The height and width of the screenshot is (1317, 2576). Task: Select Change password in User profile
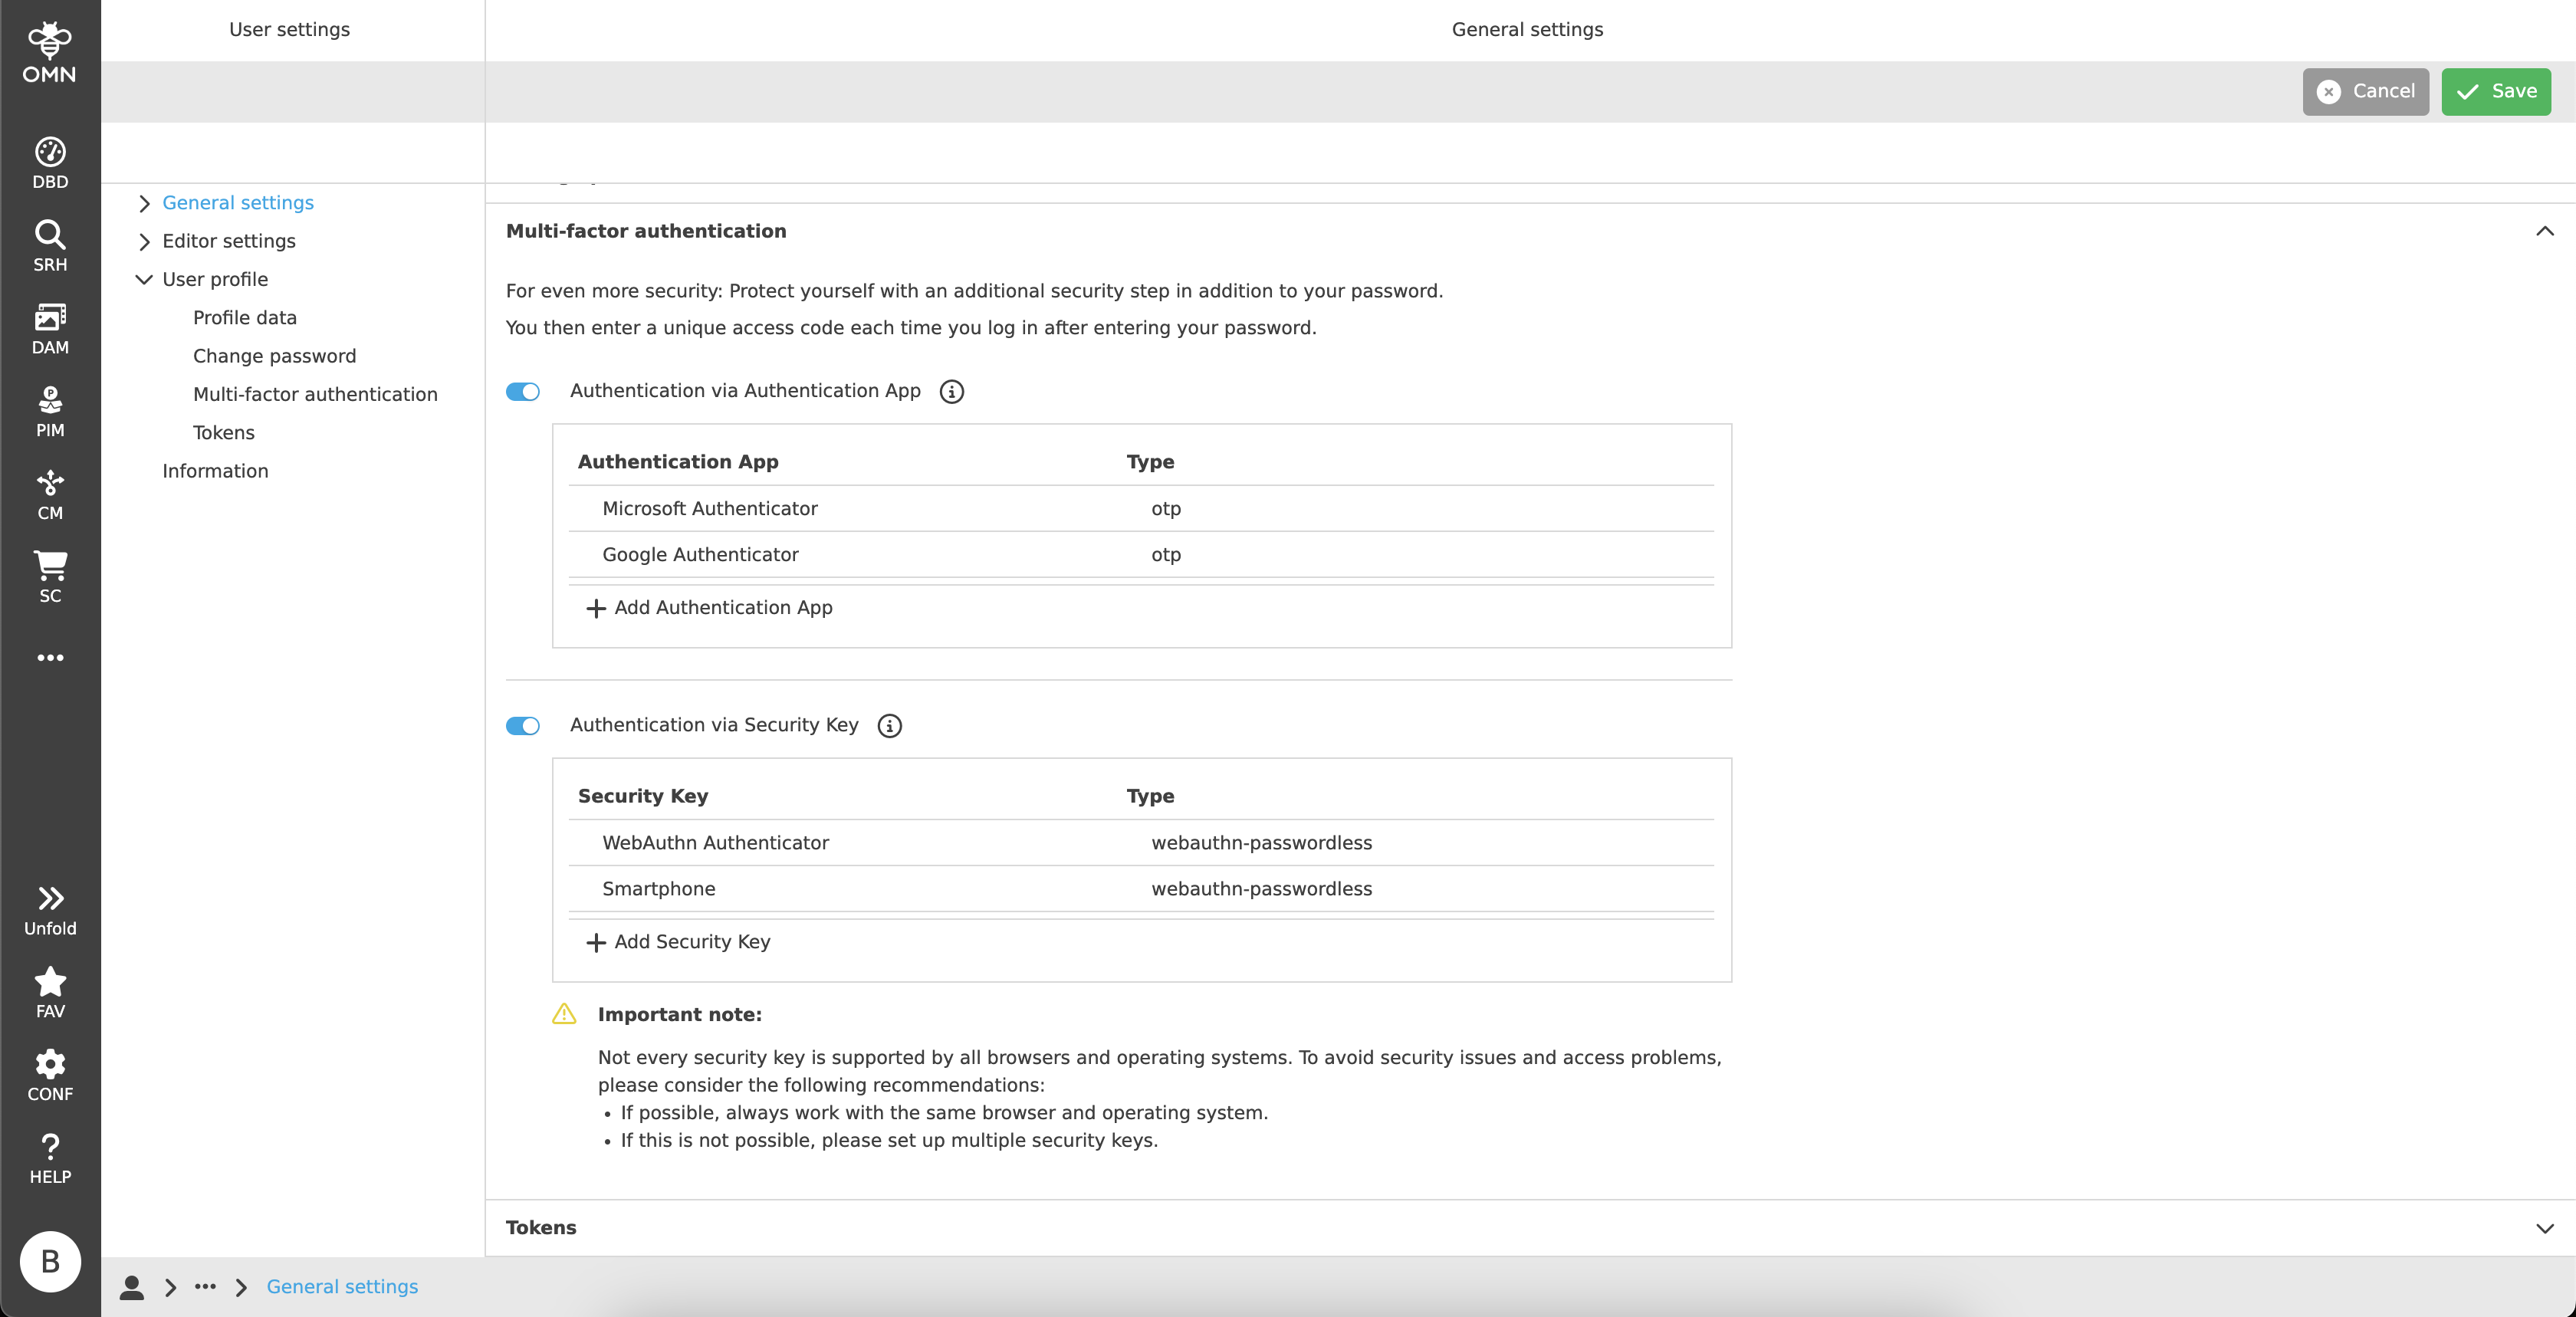click(274, 355)
